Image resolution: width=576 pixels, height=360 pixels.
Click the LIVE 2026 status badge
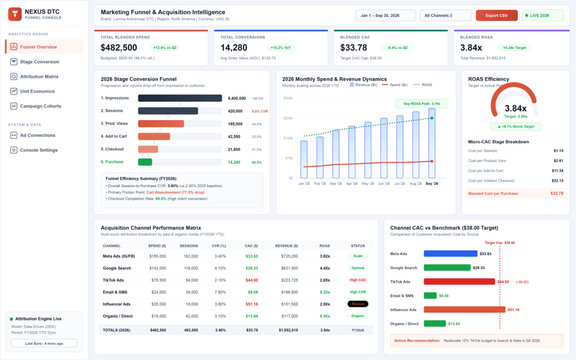point(542,15)
